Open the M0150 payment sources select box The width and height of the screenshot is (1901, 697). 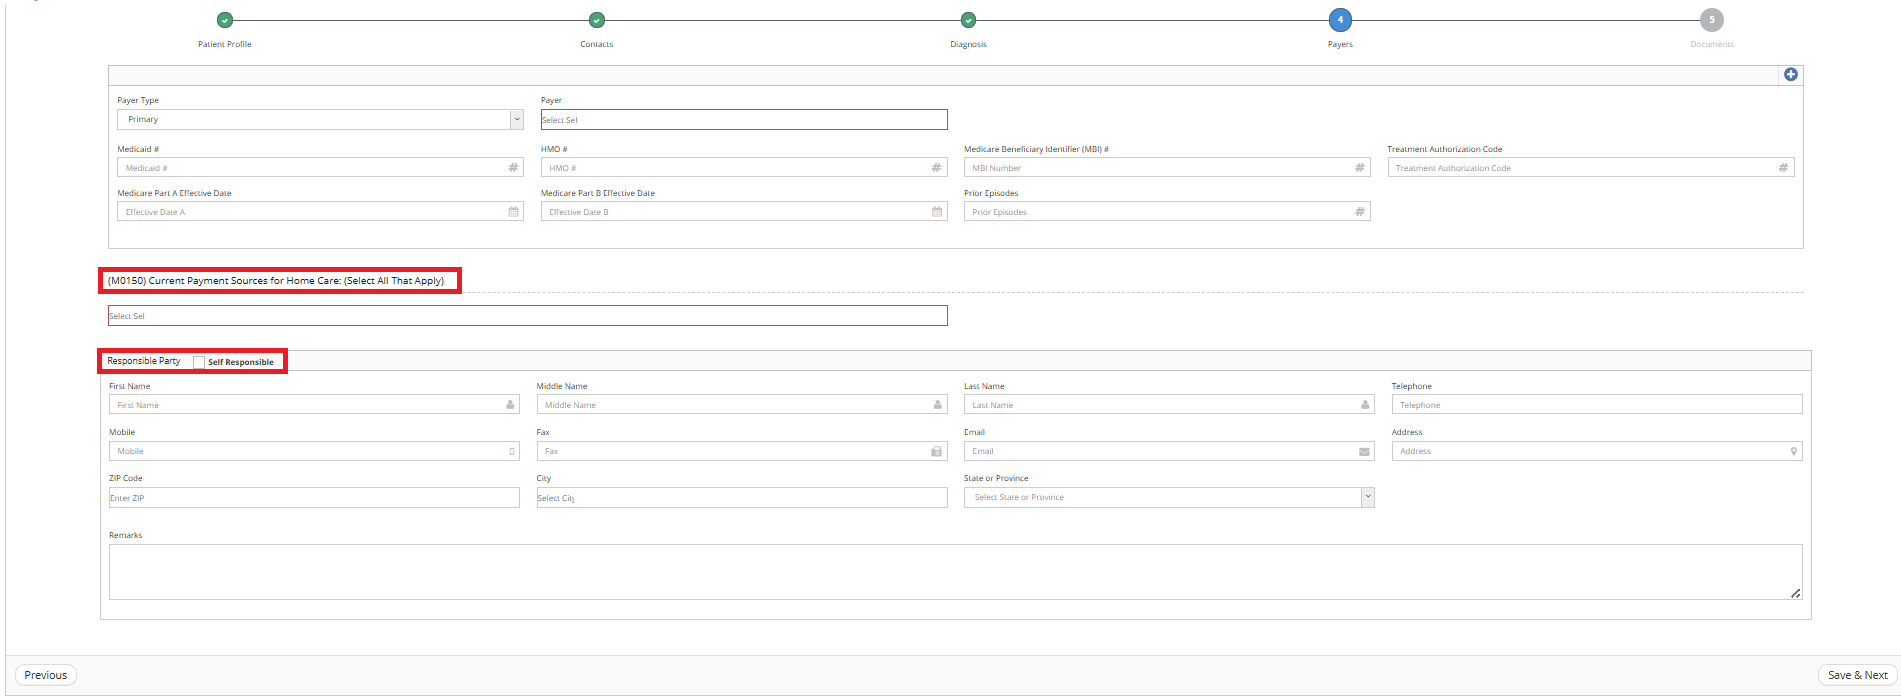(x=528, y=316)
